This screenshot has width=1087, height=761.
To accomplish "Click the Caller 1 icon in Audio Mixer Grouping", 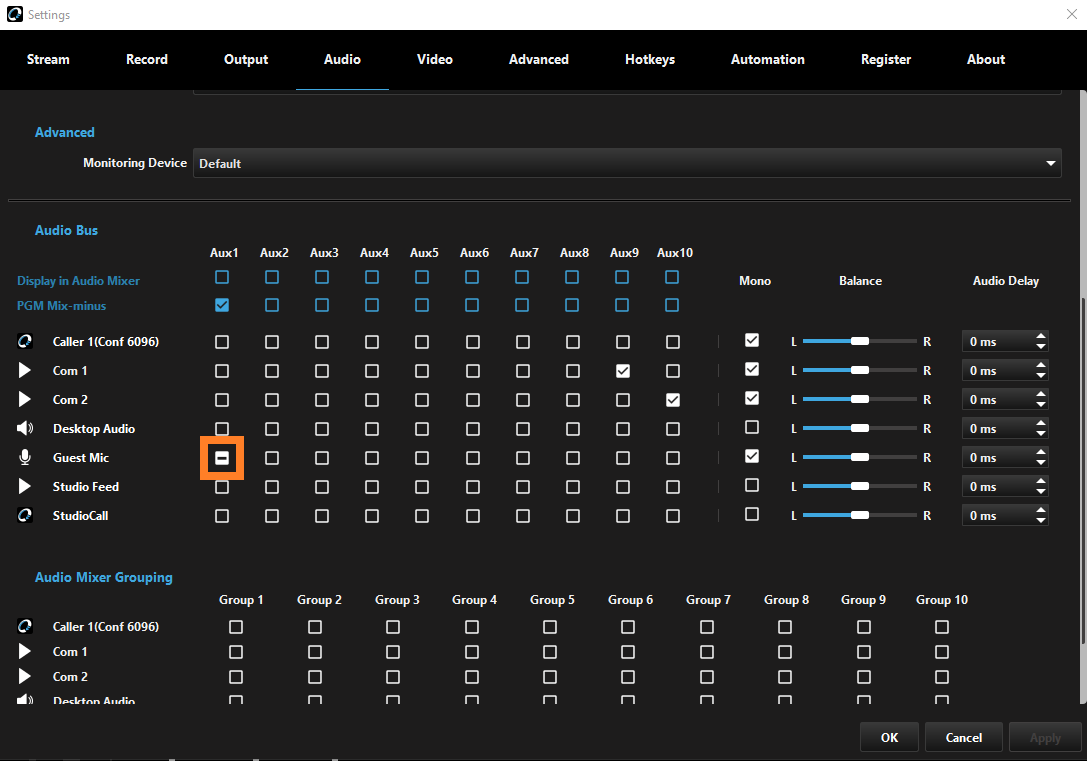I will click(25, 627).
